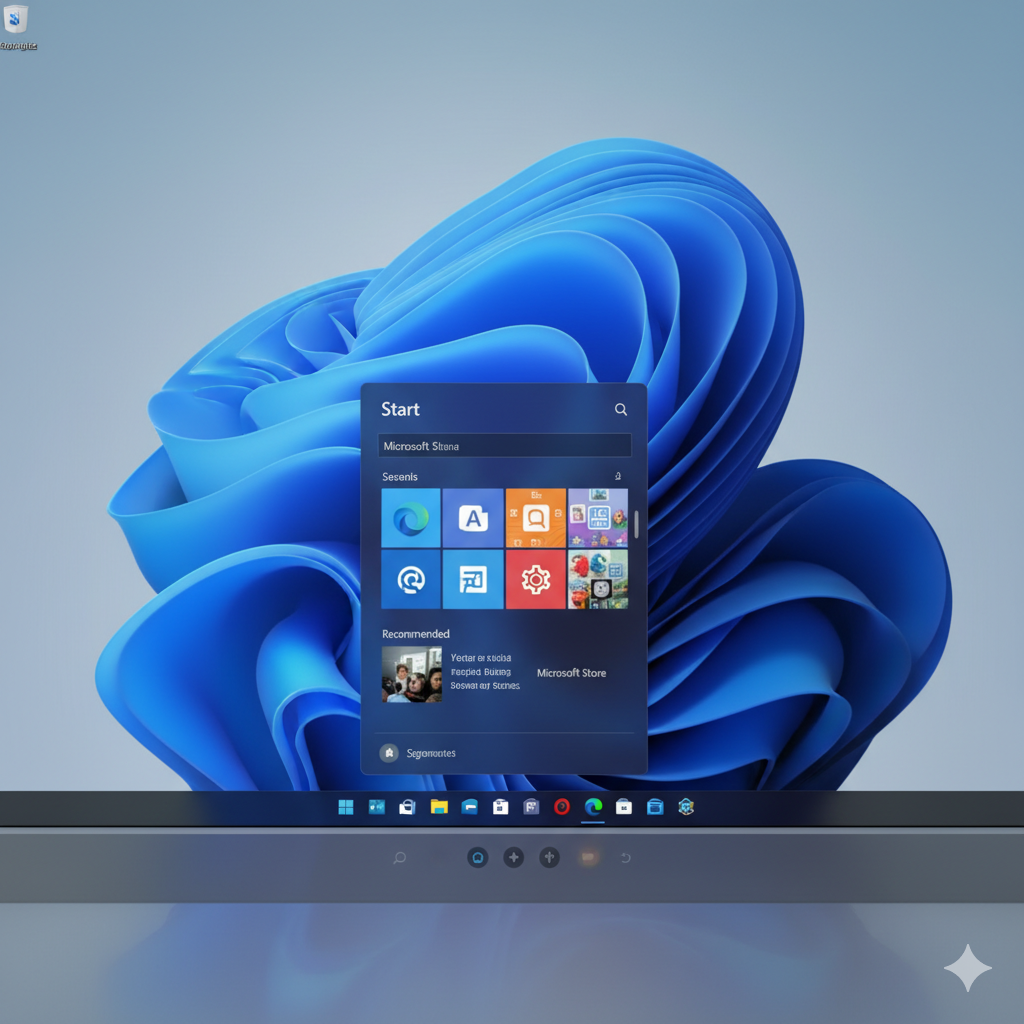
Task: Click the user account button at Start bottom
Action: (x=389, y=753)
